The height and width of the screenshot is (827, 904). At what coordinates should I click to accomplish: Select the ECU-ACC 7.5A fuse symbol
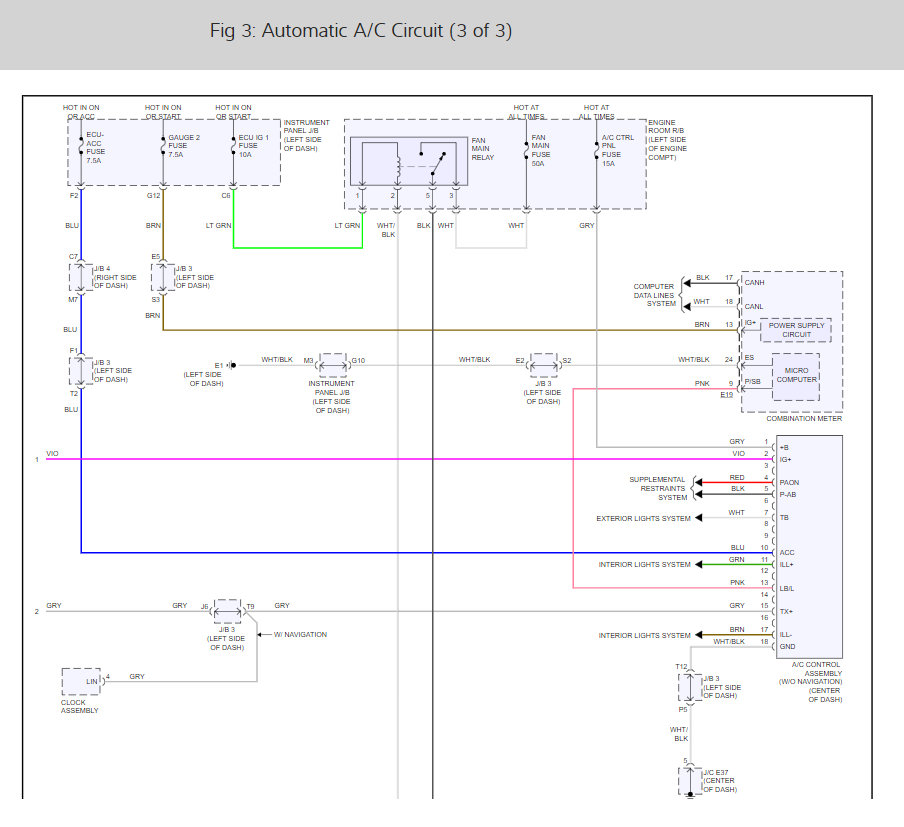click(81, 148)
